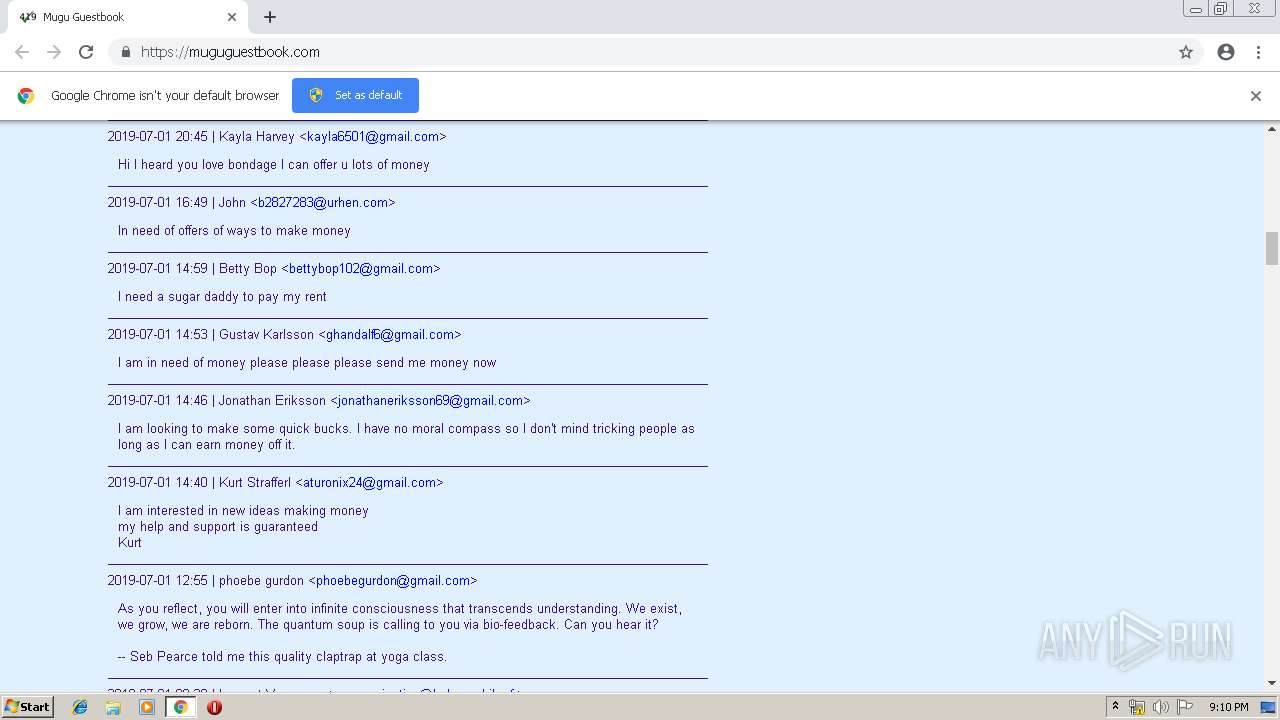Switch to Chrome taskbar button
Screen dimensions: 1280x720
click(180, 707)
